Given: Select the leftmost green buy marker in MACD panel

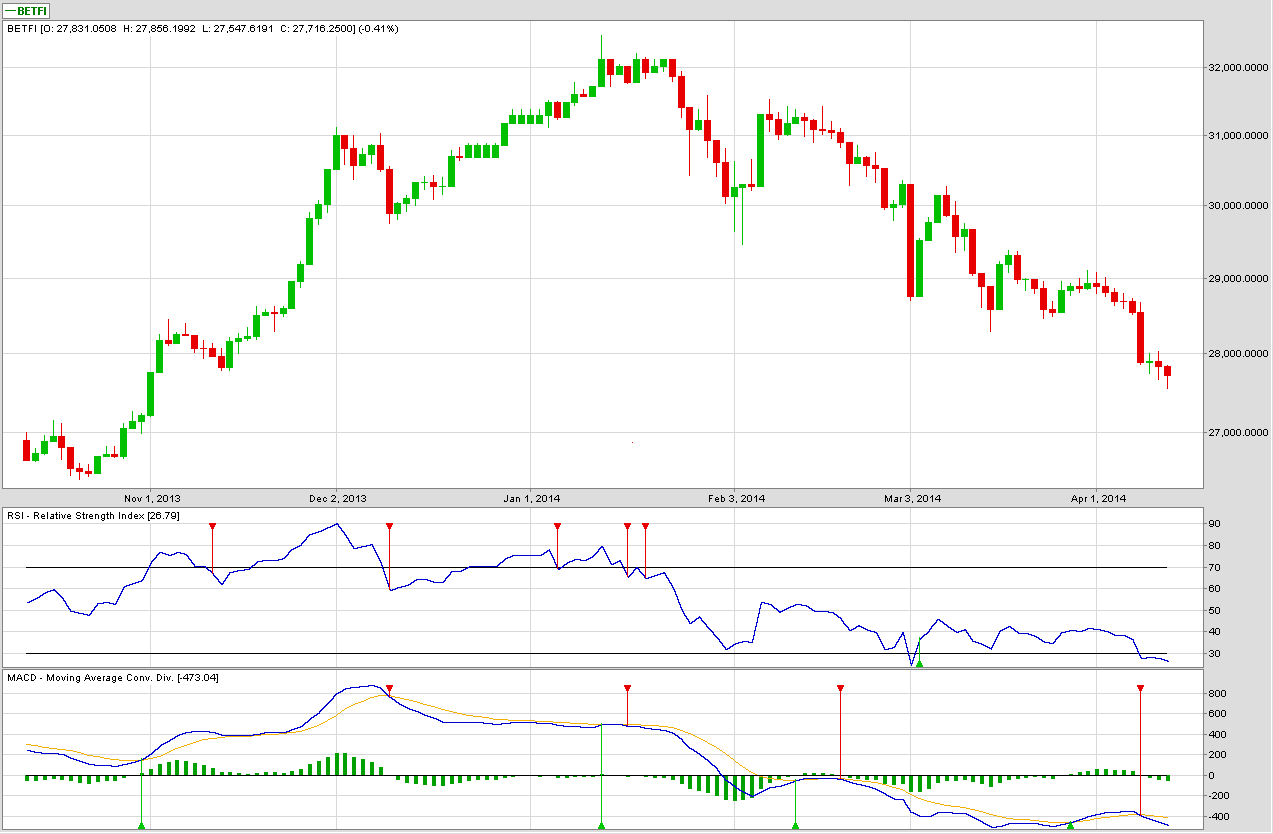Looking at the screenshot, I should tap(141, 825).
